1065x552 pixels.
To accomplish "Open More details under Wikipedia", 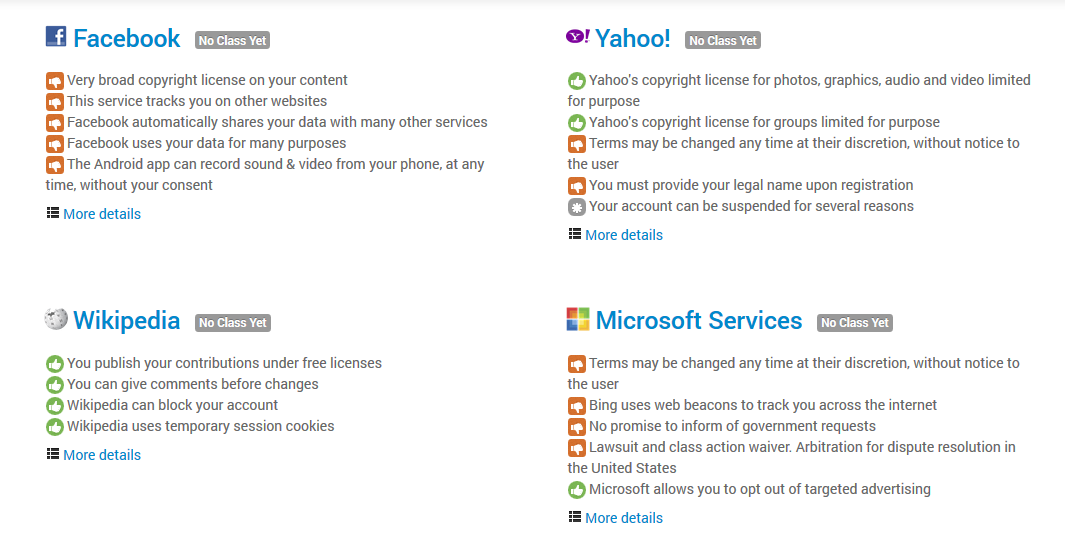I will pos(102,455).
